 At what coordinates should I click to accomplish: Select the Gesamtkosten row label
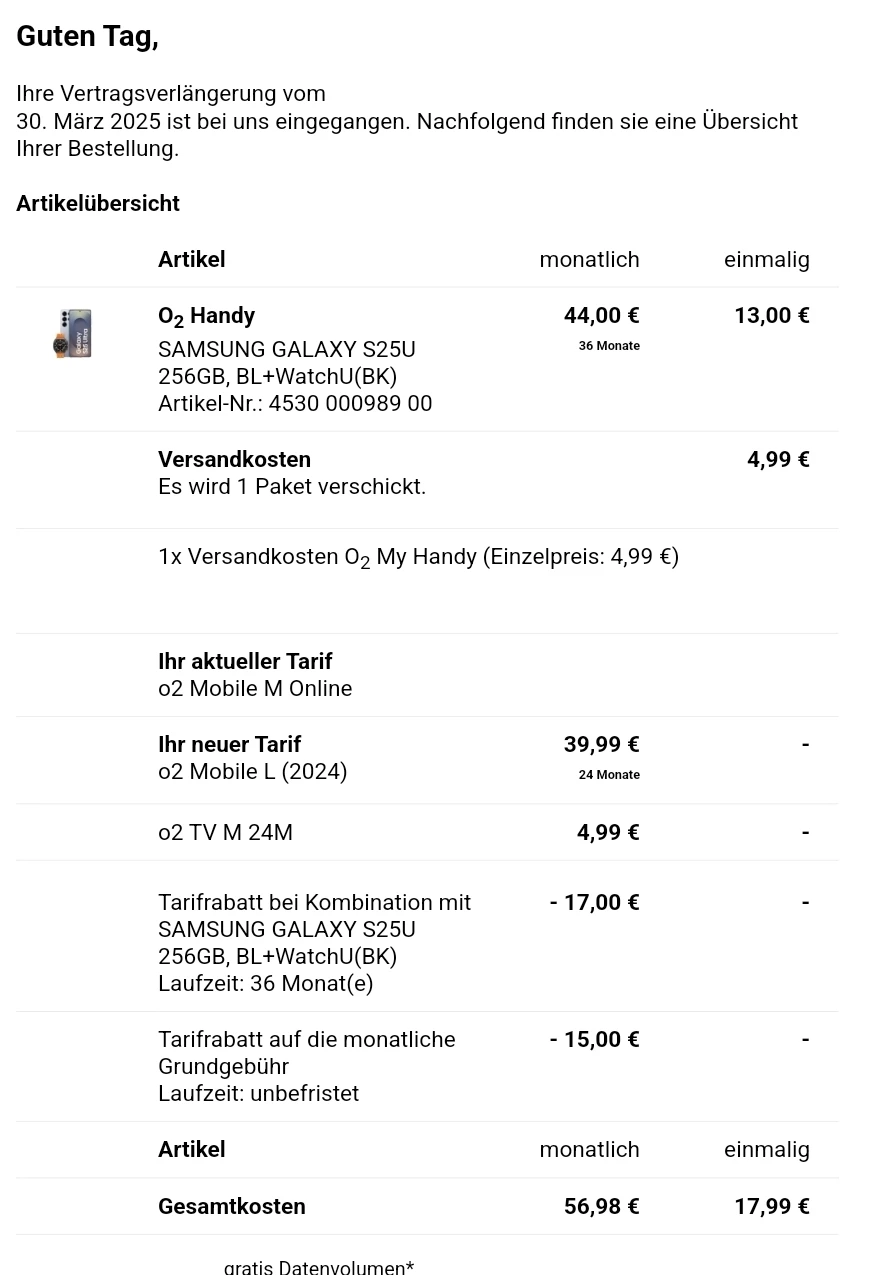point(232,1207)
